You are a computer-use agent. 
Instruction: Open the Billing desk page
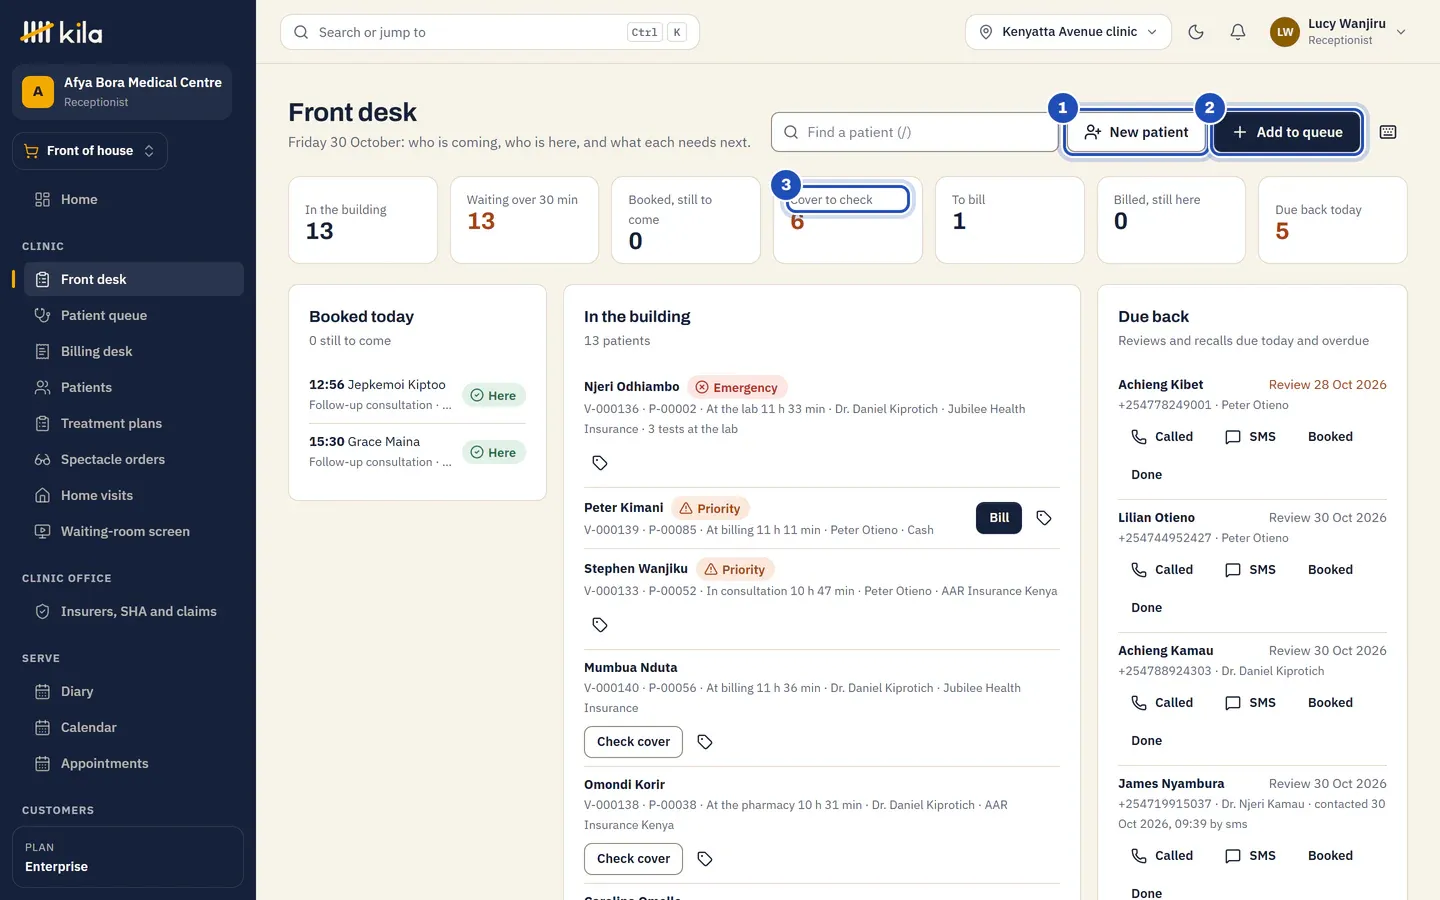coord(134,352)
